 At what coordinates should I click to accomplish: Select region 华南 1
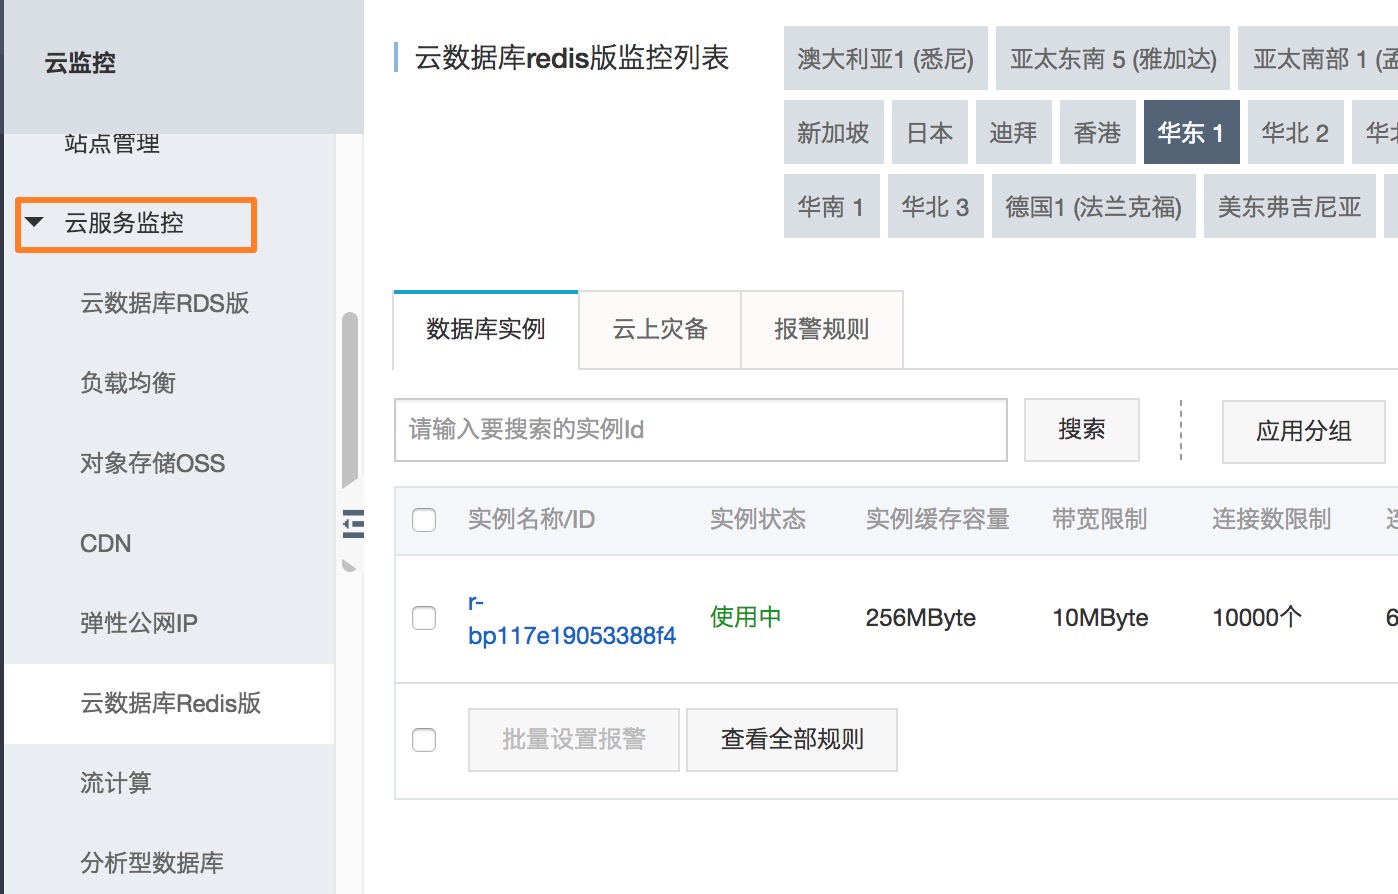pos(831,207)
